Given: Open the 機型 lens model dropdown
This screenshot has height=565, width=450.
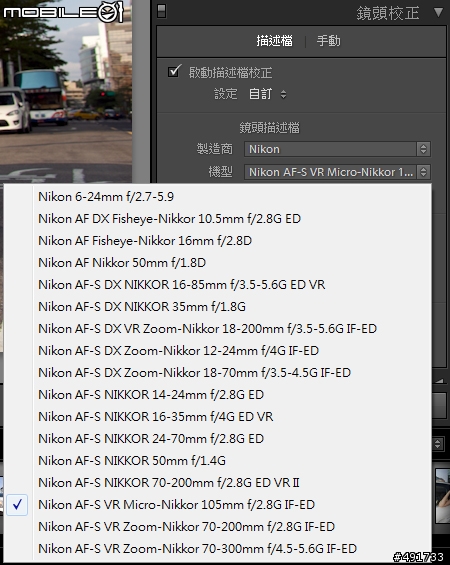Looking at the screenshot, I should pyautogui.click(x=337, y=172).
